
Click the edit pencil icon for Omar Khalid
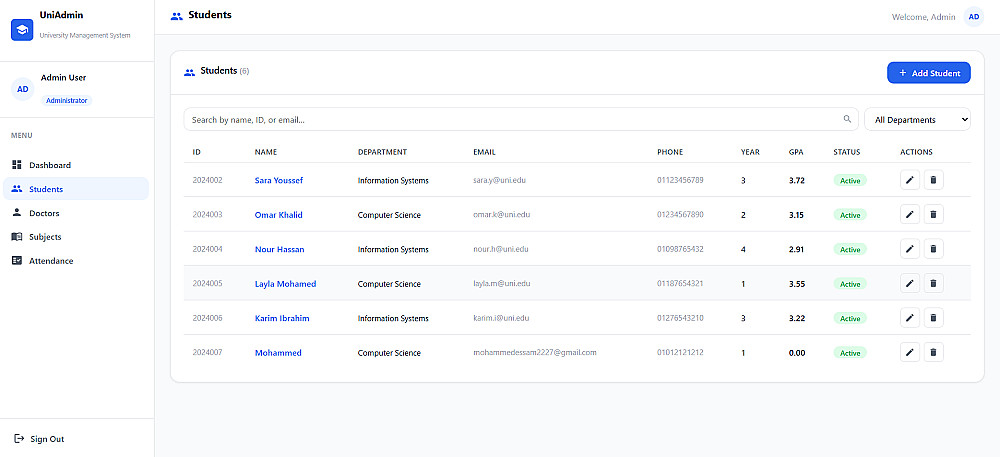909,215
